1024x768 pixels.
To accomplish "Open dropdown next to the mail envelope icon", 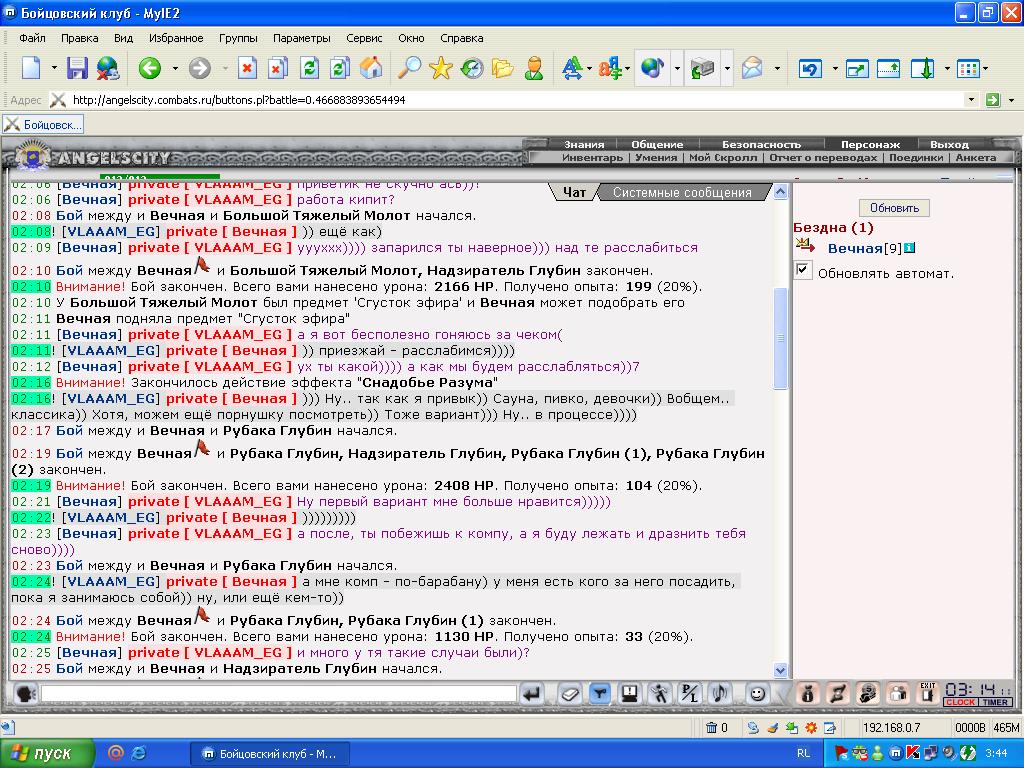I will tap(776, 67).
